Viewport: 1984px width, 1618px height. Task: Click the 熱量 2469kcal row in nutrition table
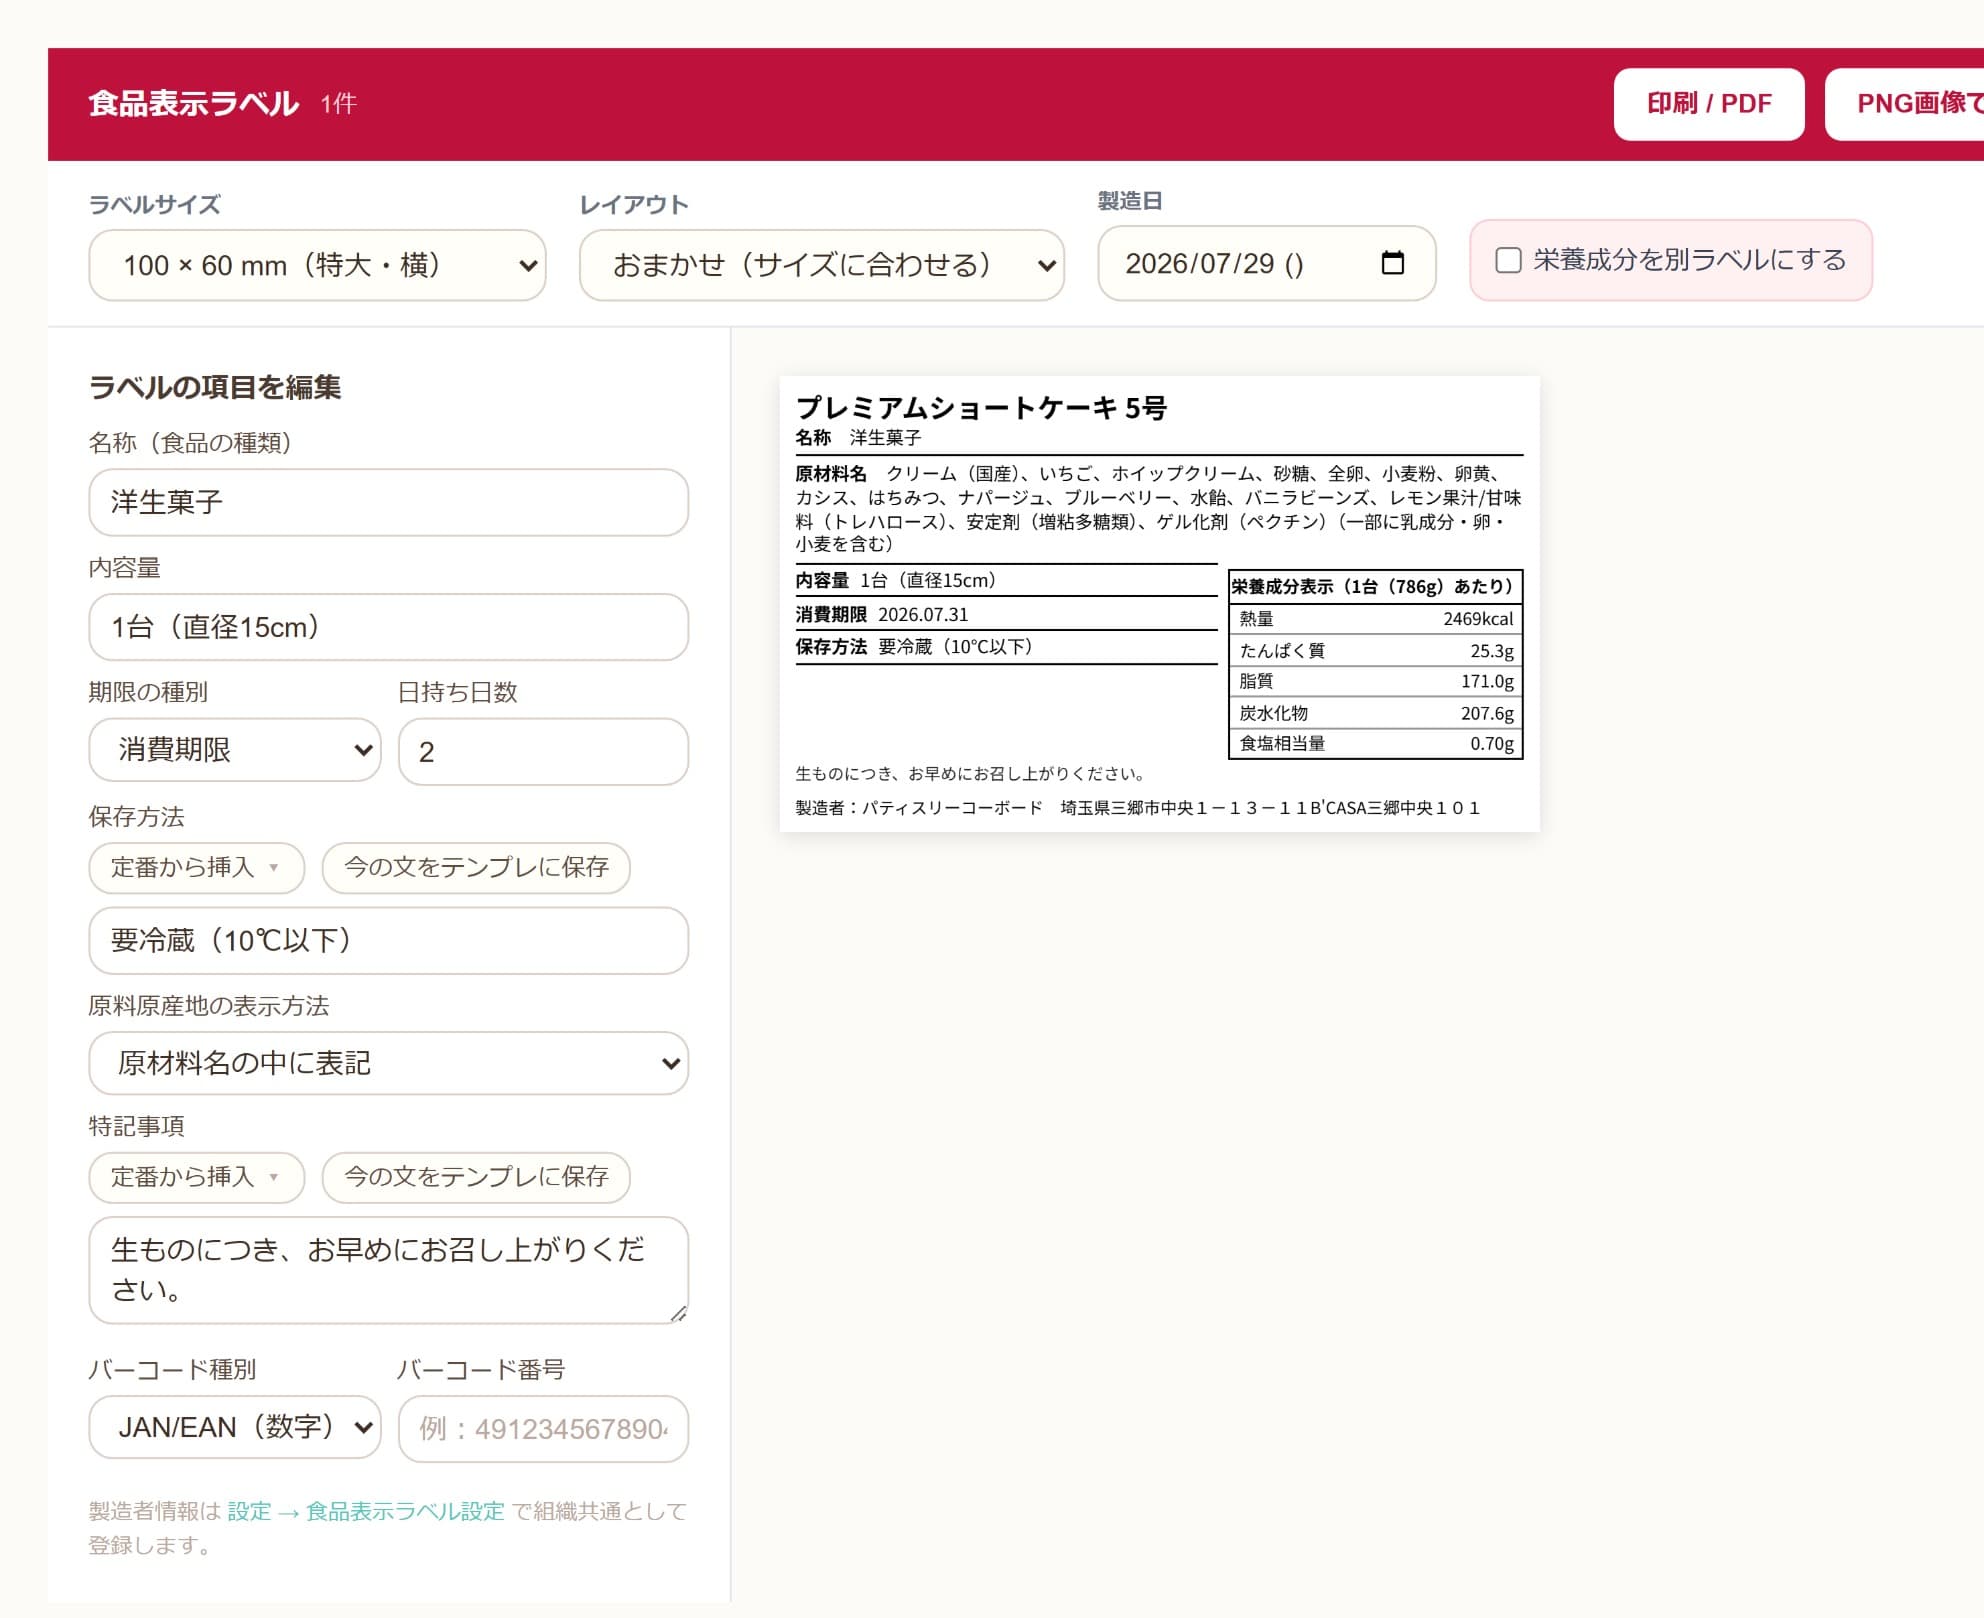pos(1375,619)
